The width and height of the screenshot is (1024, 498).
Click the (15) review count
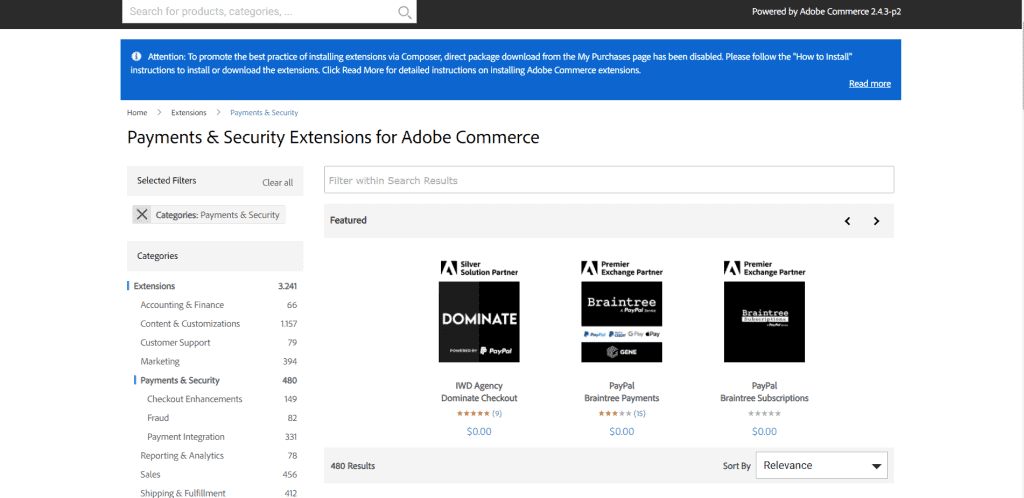coord(640,413)
